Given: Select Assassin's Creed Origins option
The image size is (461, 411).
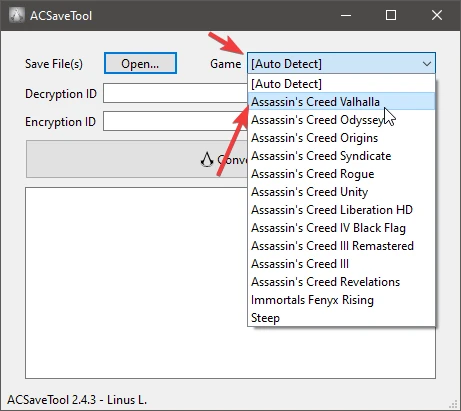Looking at the screenshot, I should pyautogui.click(x=341, y=138).
